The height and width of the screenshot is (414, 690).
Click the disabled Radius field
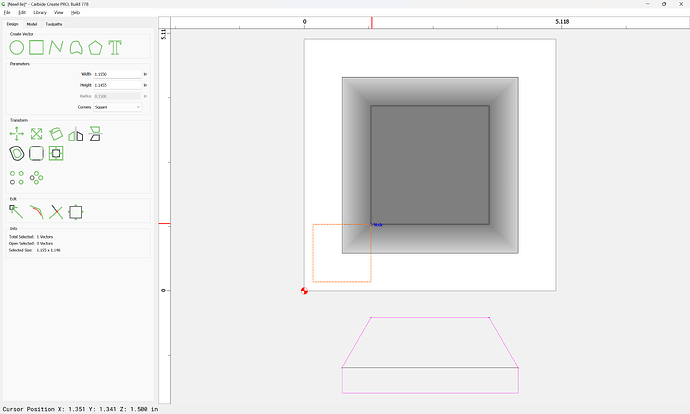point(117,96)
